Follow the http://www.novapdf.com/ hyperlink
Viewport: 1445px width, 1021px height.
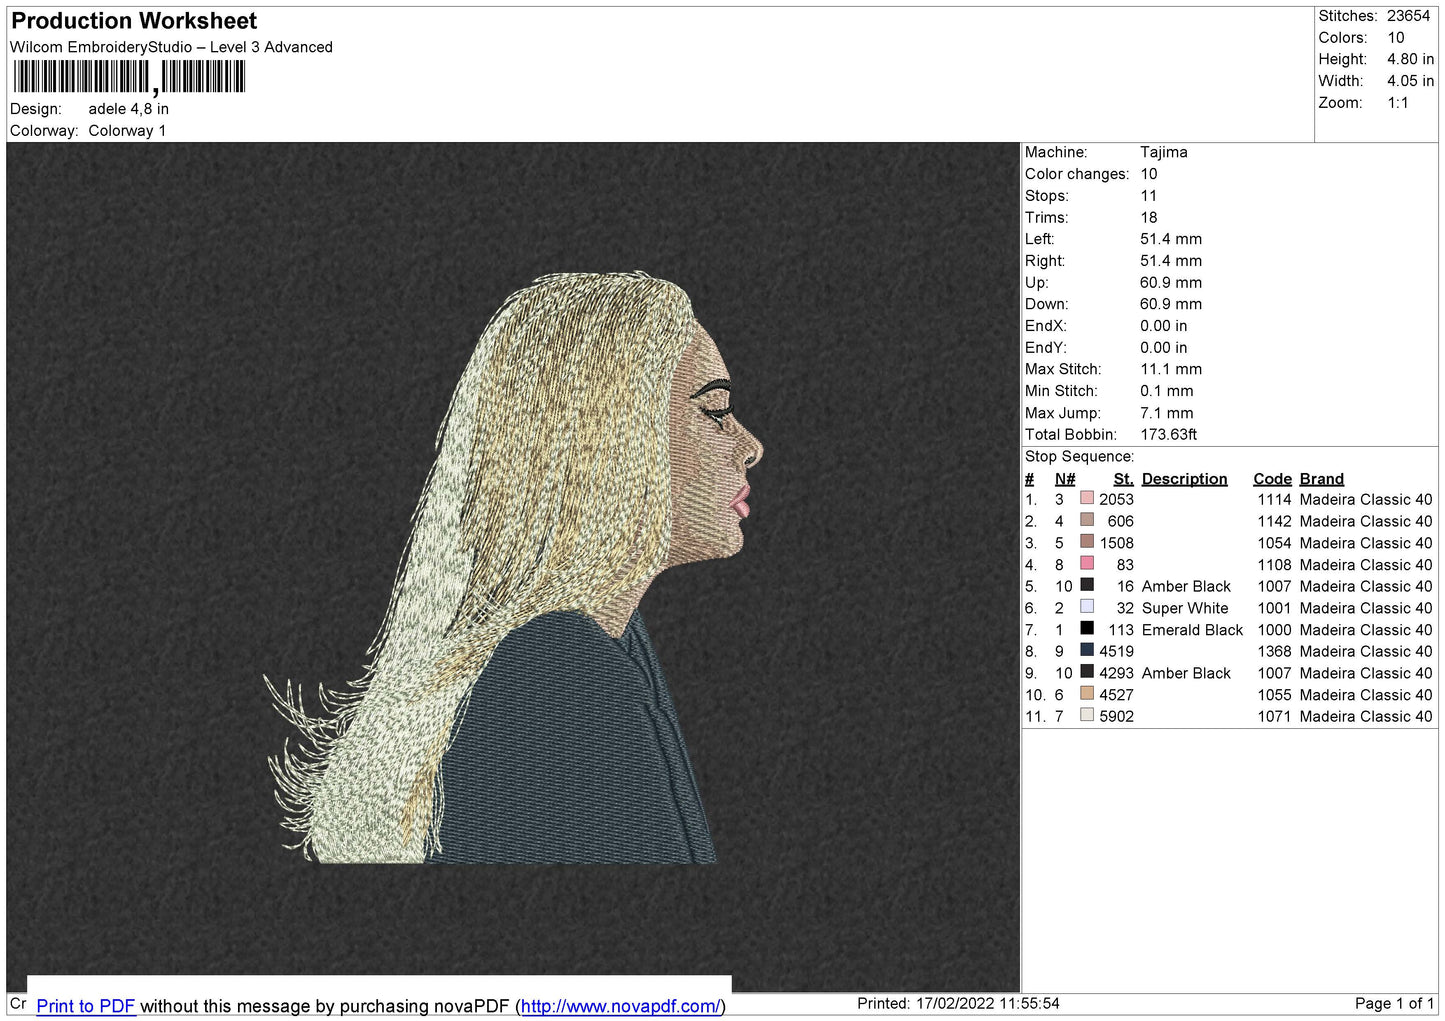tap(620, 1006)
